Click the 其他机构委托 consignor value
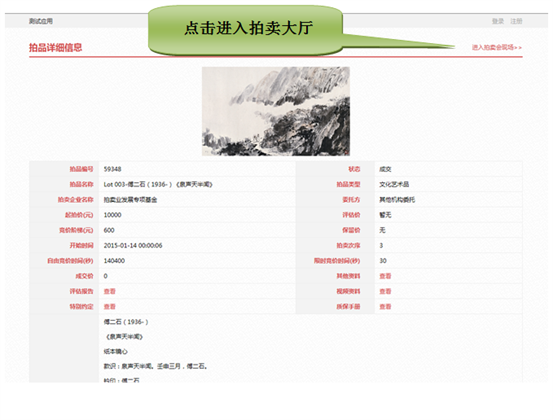The image size is (553, 420). tap(397, 200)
